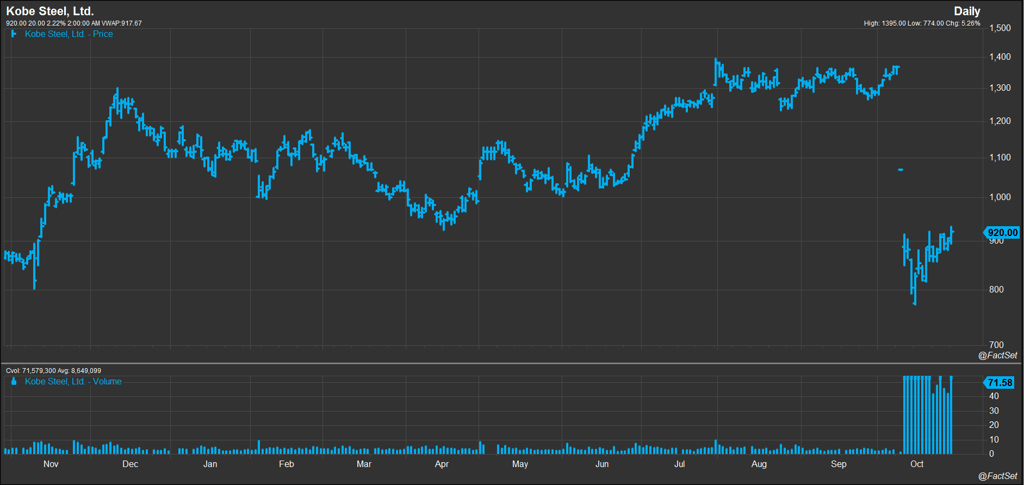Click the 1,500 price axis label
The width and height of the screenshot is (1024, 485).
point(1000,28)
